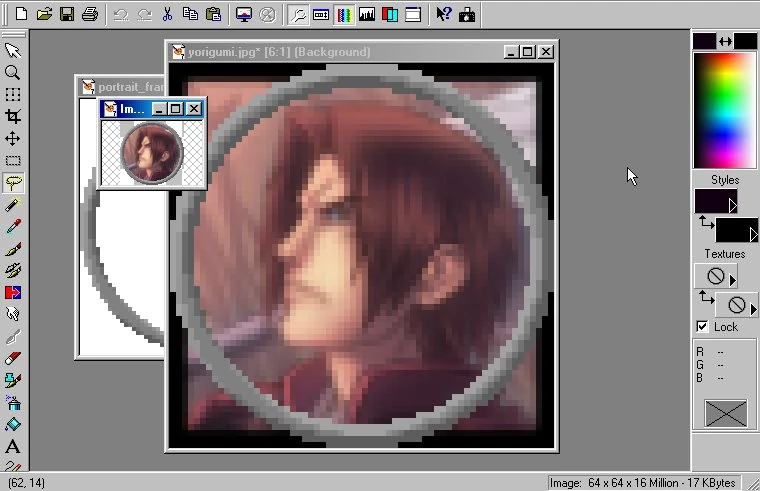The width and height of the screenshot is (760, 491).
Task: Select the Flood Fill bucket tool
Action: tap(13, 424)
